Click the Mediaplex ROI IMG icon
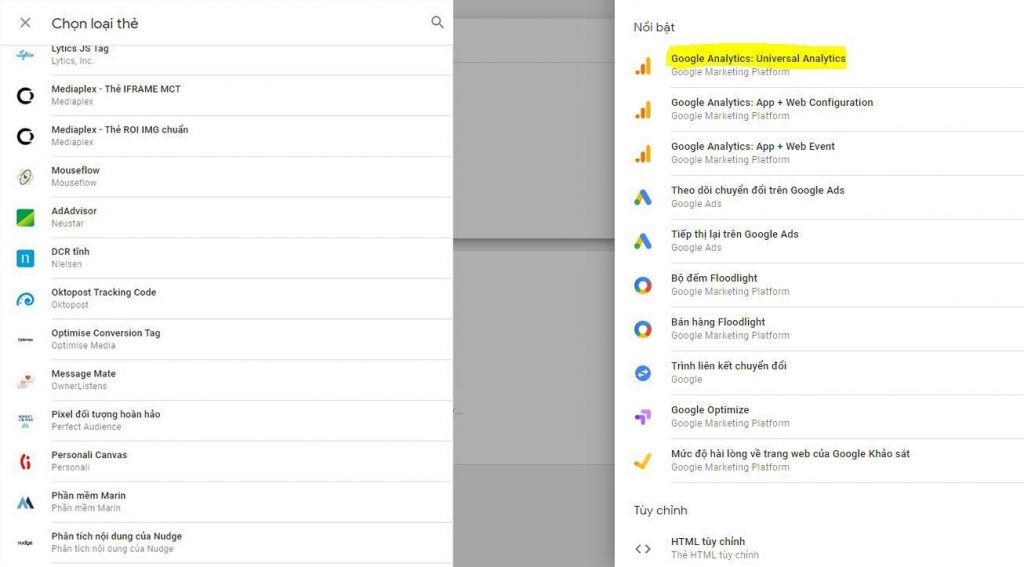The image size is (1024, 567). (x=25, y=136)
